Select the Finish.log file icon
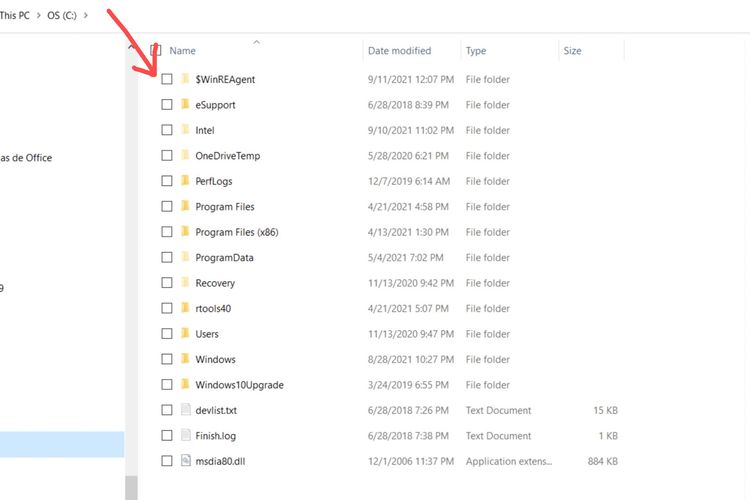The height and width of the screenshot is (500, 750). click(185, 436)
